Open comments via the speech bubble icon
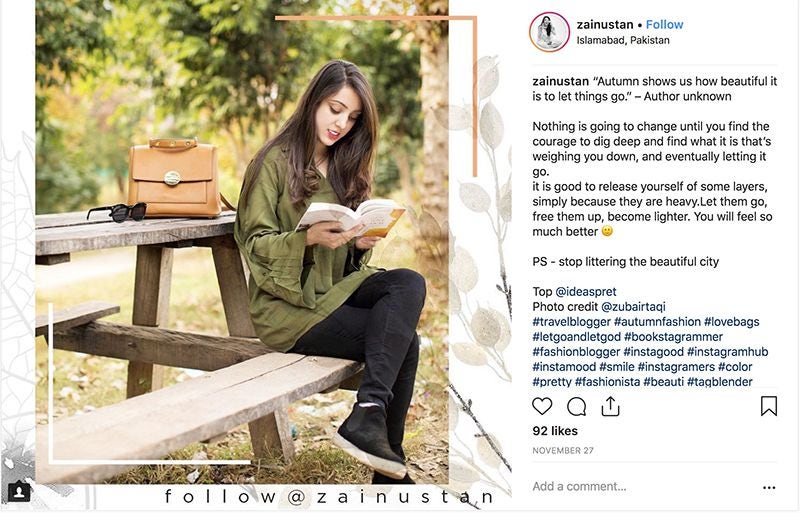 pos(576,407)
